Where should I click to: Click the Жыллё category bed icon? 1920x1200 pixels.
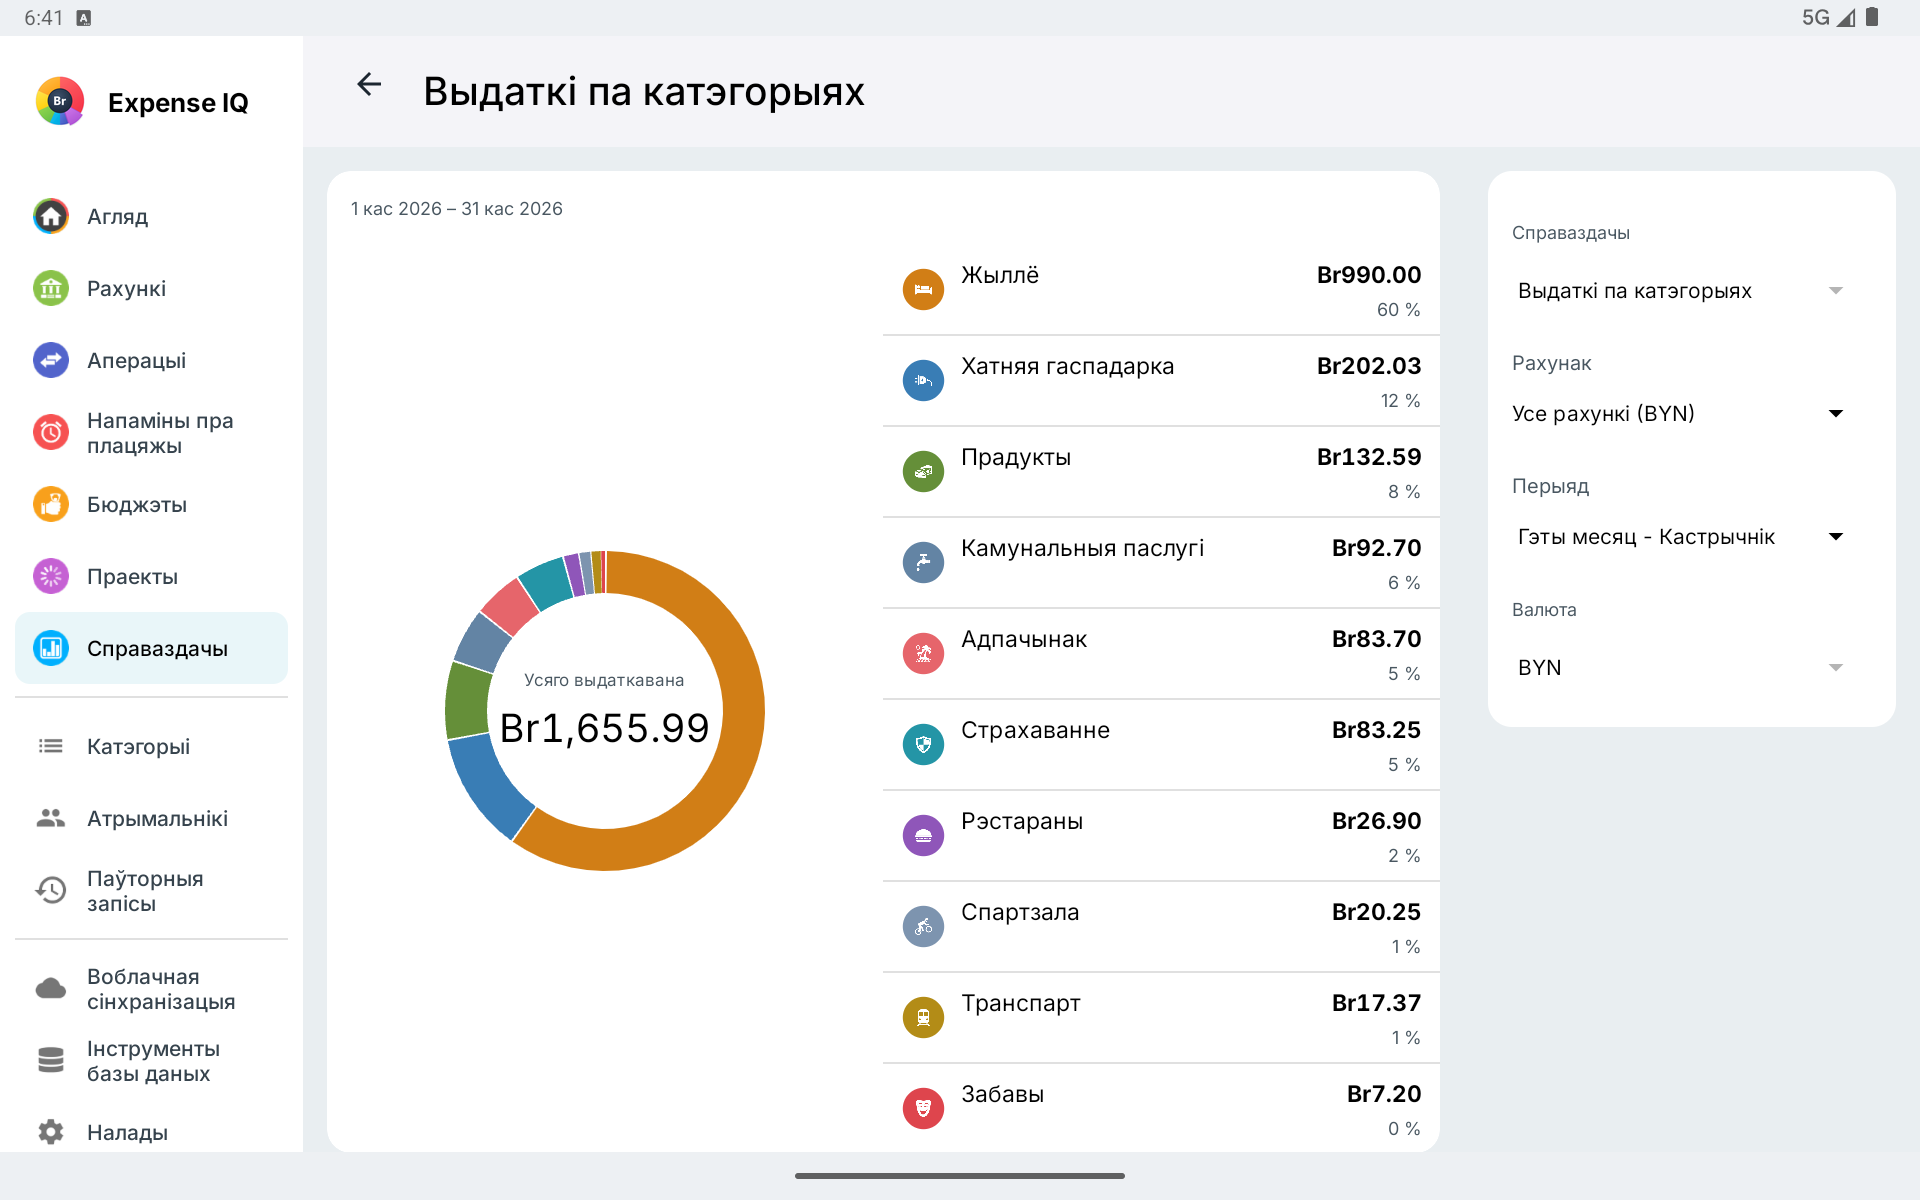point(923,289)
